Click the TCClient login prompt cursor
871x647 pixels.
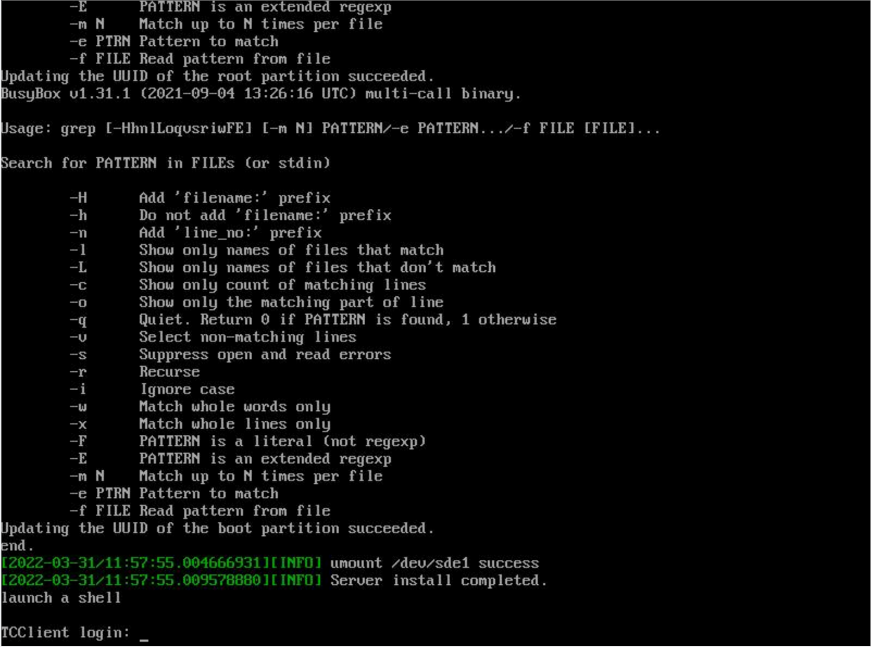pos(144,634)
